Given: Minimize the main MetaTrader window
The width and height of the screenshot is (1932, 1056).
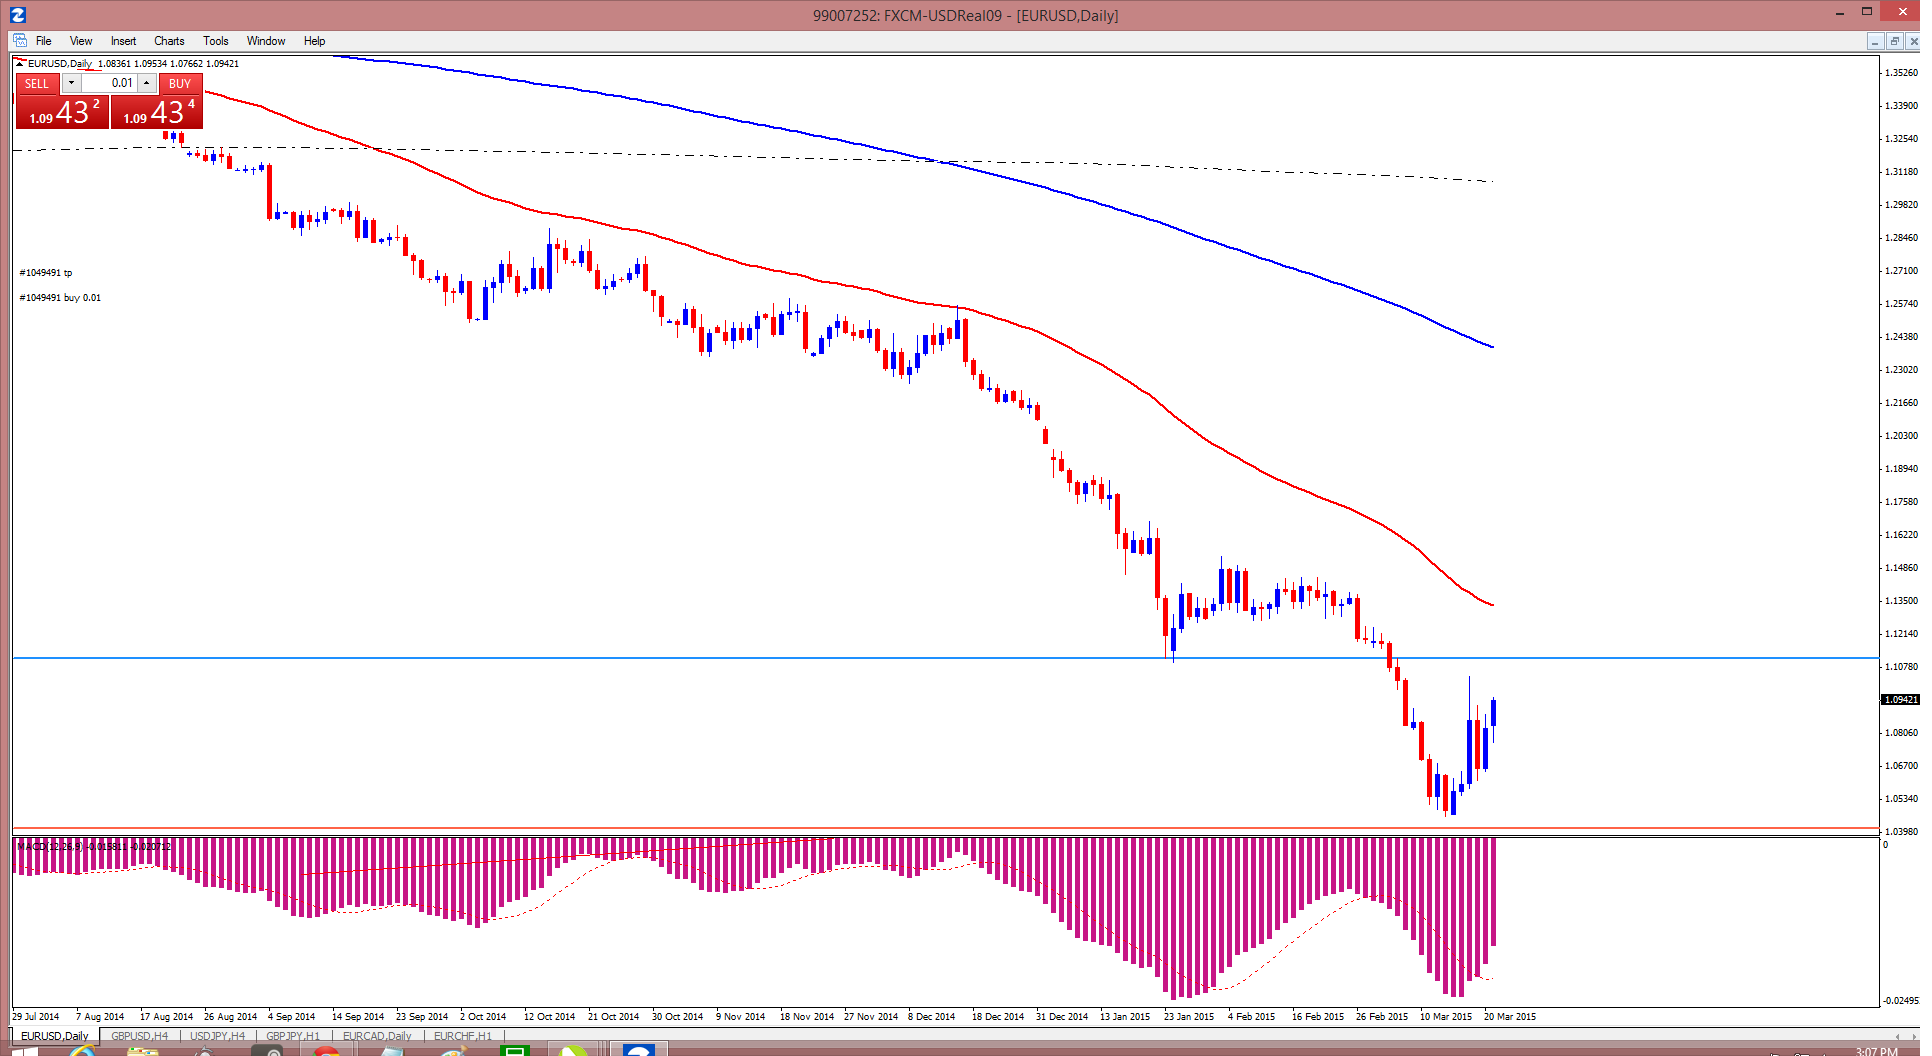Looking at the screenshot, I should [1840, 12].
